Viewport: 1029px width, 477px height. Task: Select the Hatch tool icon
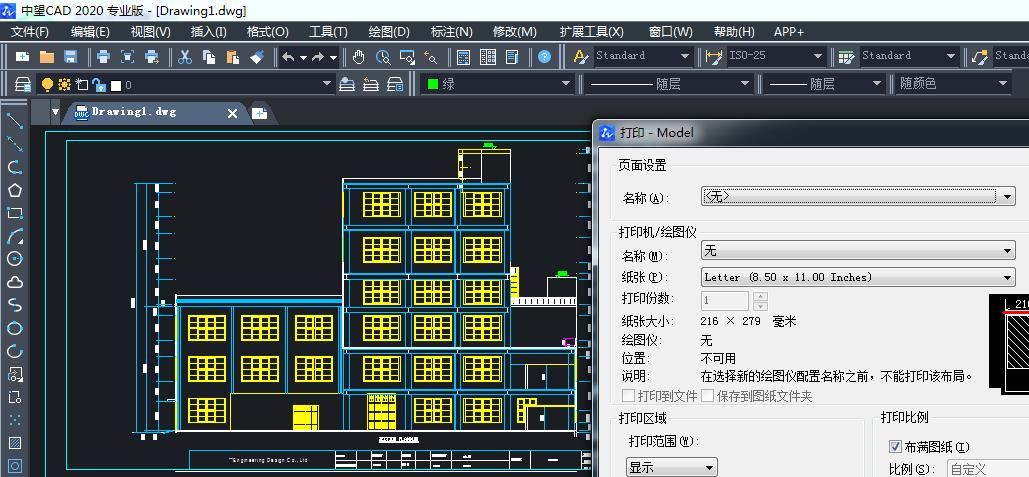pyautogui.click(x=14, y=442)
